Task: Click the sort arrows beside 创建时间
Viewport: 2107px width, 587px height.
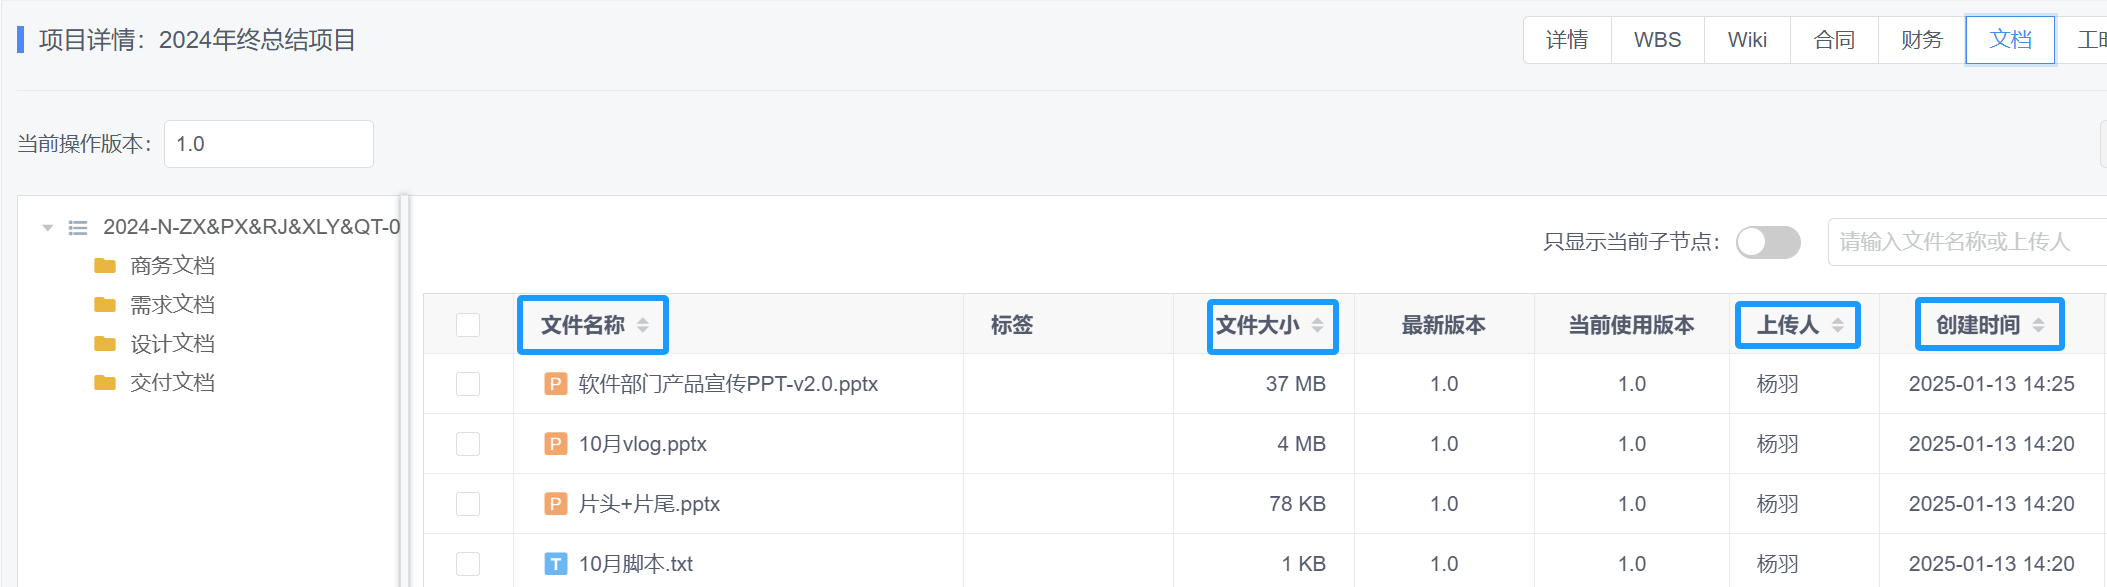Action: [2038, 325]
